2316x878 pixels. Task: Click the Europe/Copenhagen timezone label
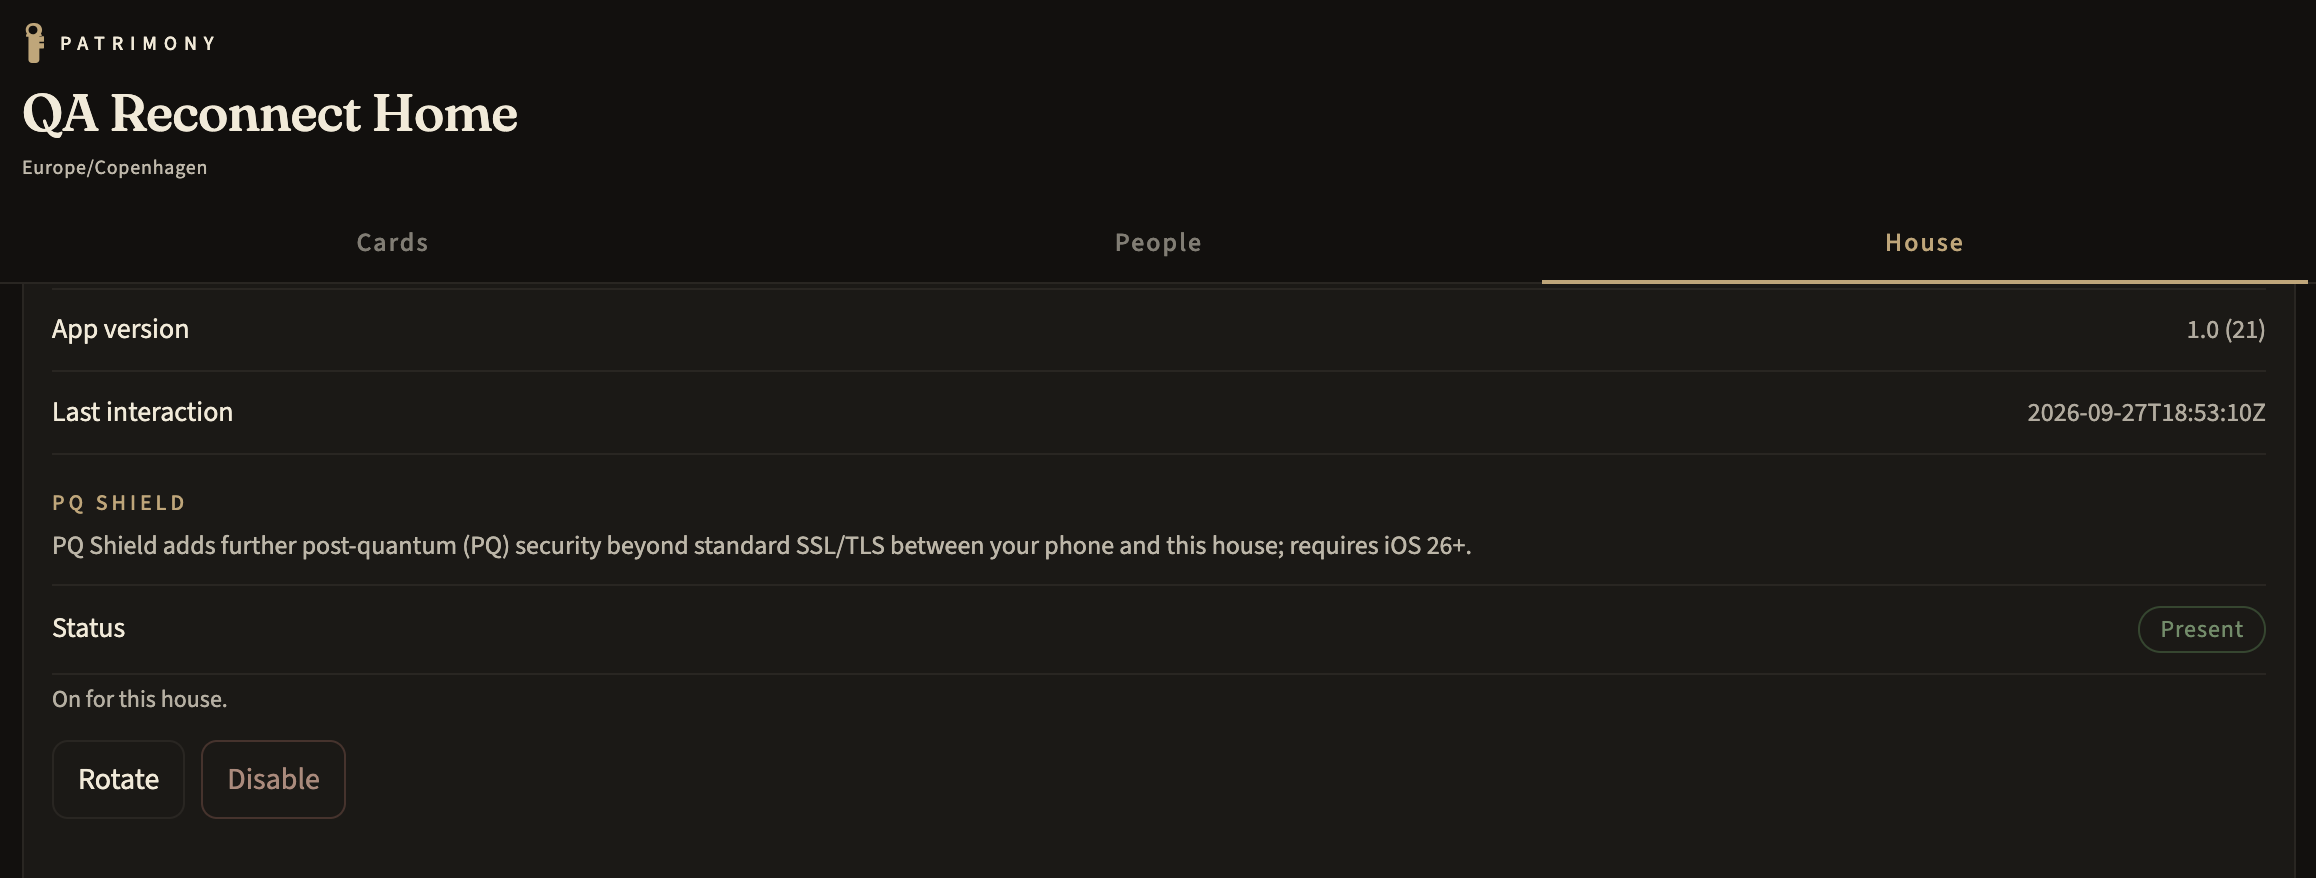point(115,168)
